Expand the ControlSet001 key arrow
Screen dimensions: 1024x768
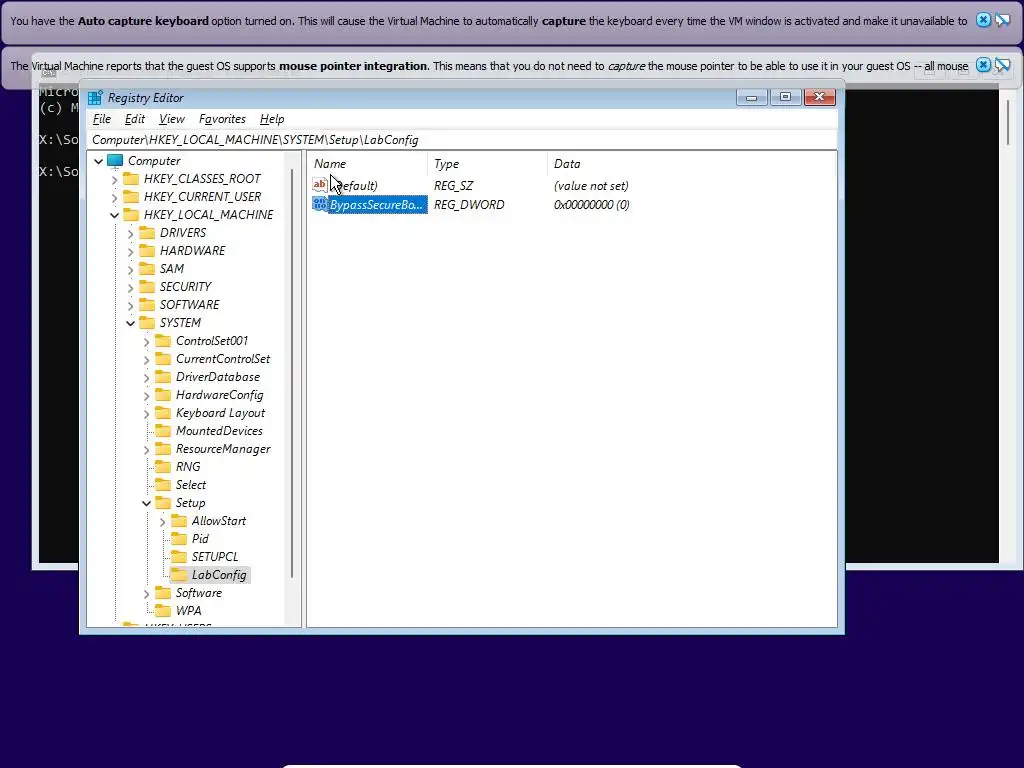pos(146,341)
